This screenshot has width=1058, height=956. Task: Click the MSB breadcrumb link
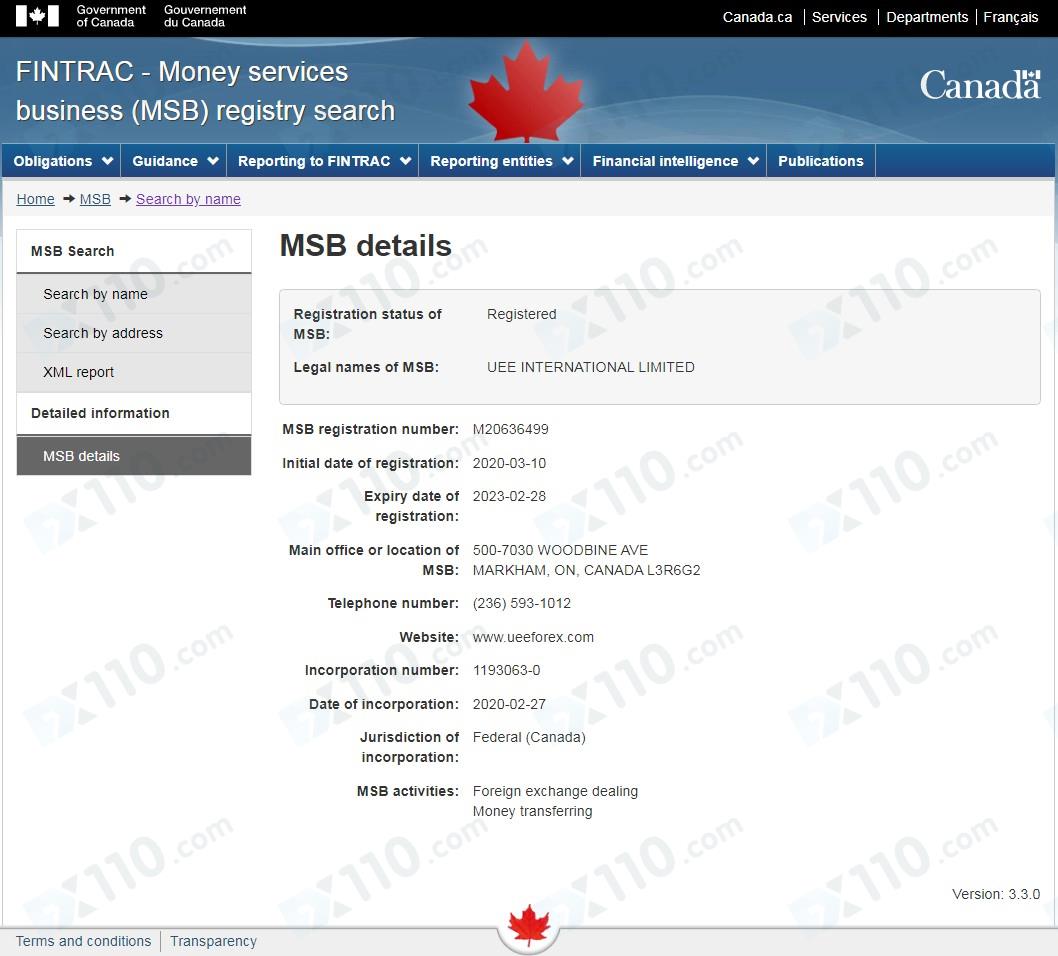pyautogui.click(x=95, y=199)
